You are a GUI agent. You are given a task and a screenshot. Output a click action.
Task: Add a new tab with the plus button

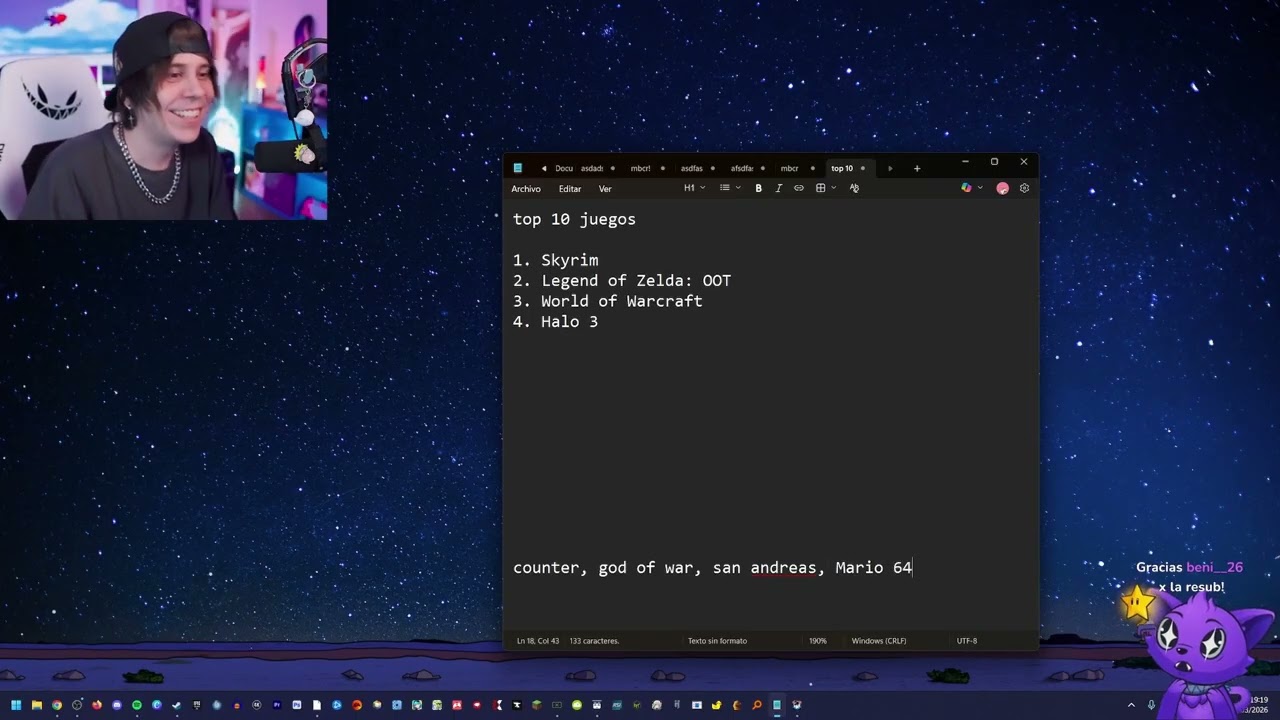(917, 168)
